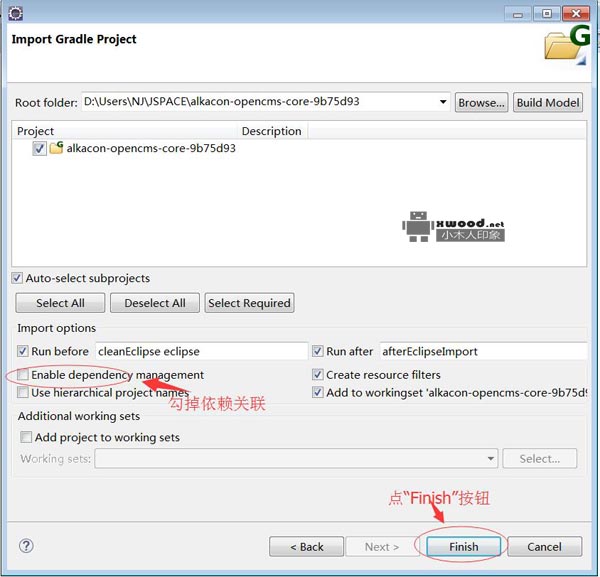Expand the Root folder dropdown arrow
Screen dimensions: 600x577
[x=443, y=102]
